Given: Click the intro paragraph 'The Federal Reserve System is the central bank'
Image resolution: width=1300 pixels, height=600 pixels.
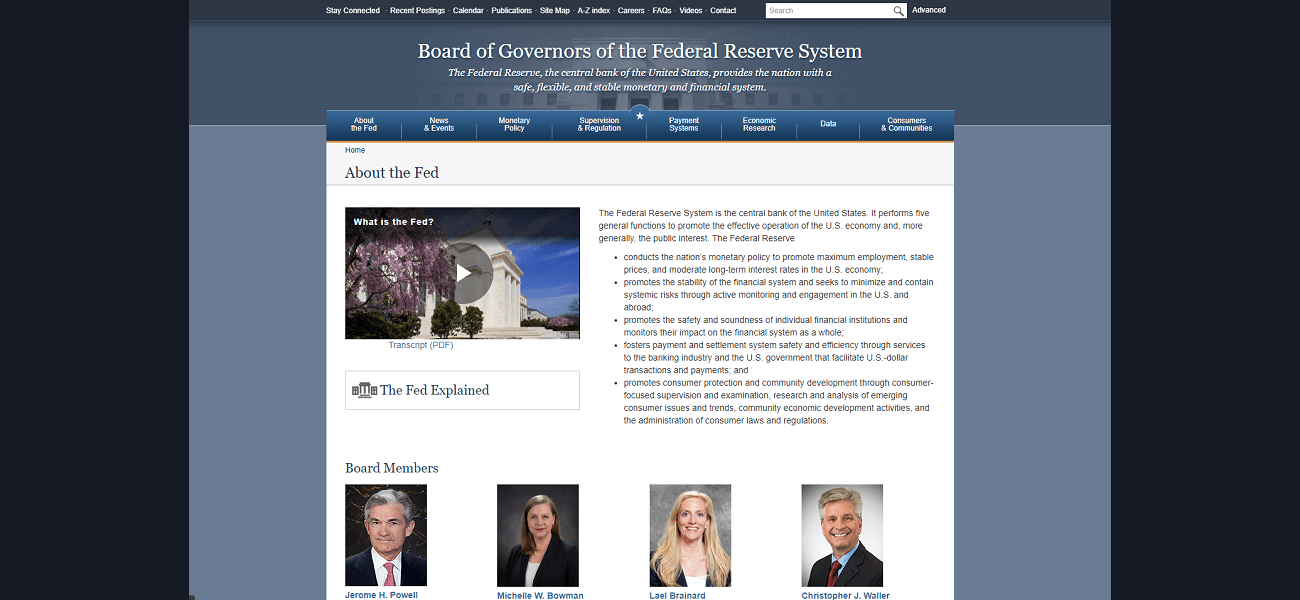Looking at the screenshot, I should pyautogui.click(x=765, y=226).
